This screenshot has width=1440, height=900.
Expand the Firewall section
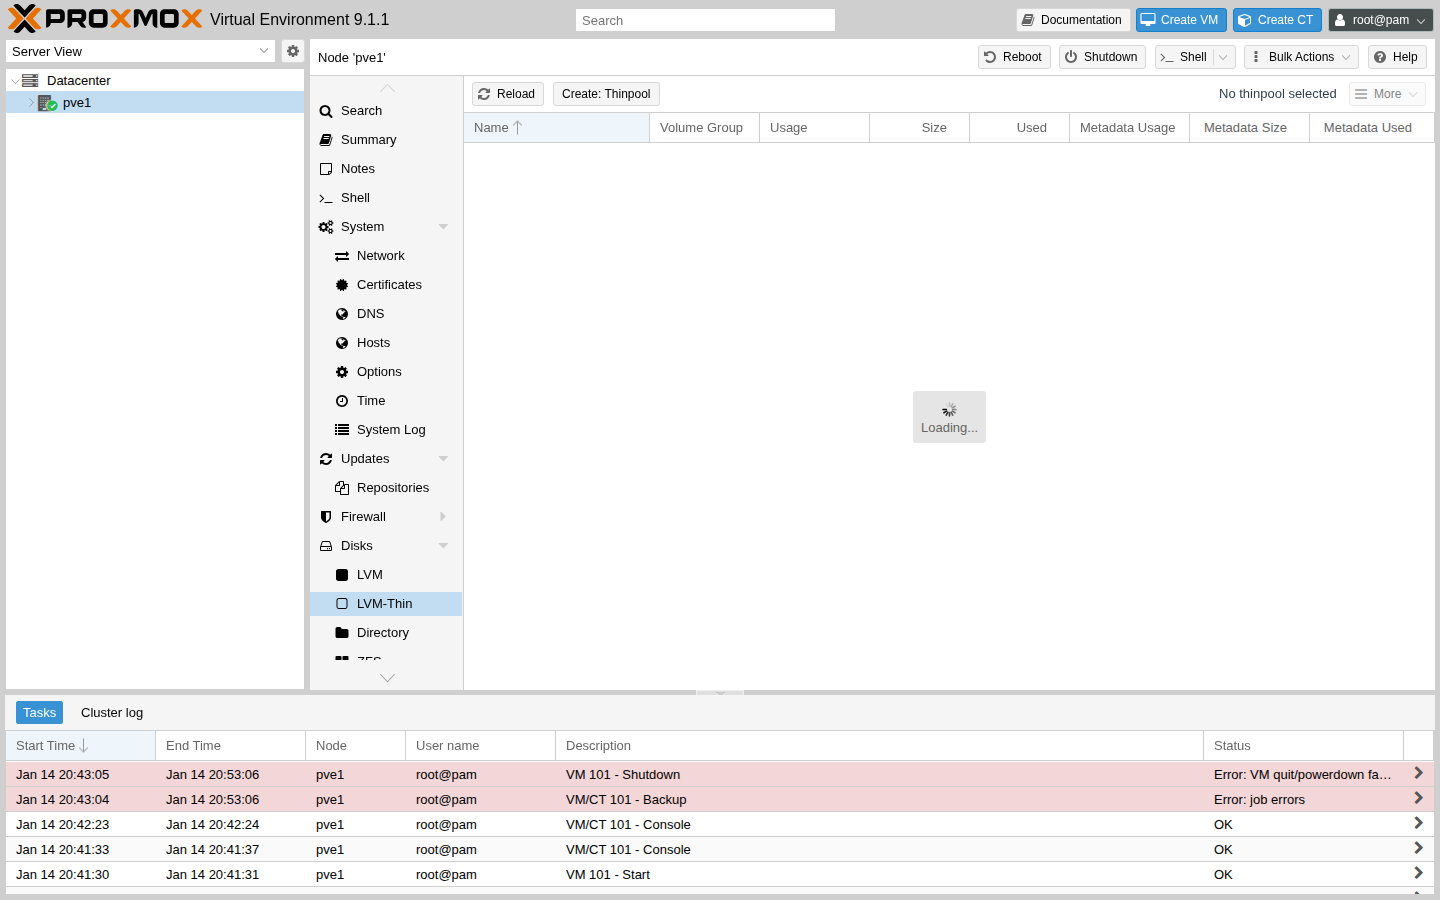pos(443,516)
